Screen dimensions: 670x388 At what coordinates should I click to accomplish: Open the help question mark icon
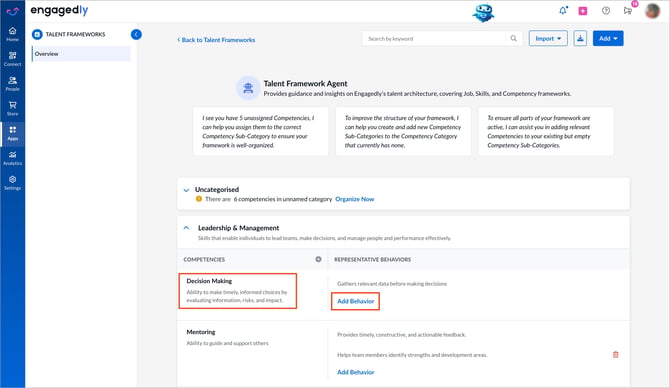click(606, 11)
